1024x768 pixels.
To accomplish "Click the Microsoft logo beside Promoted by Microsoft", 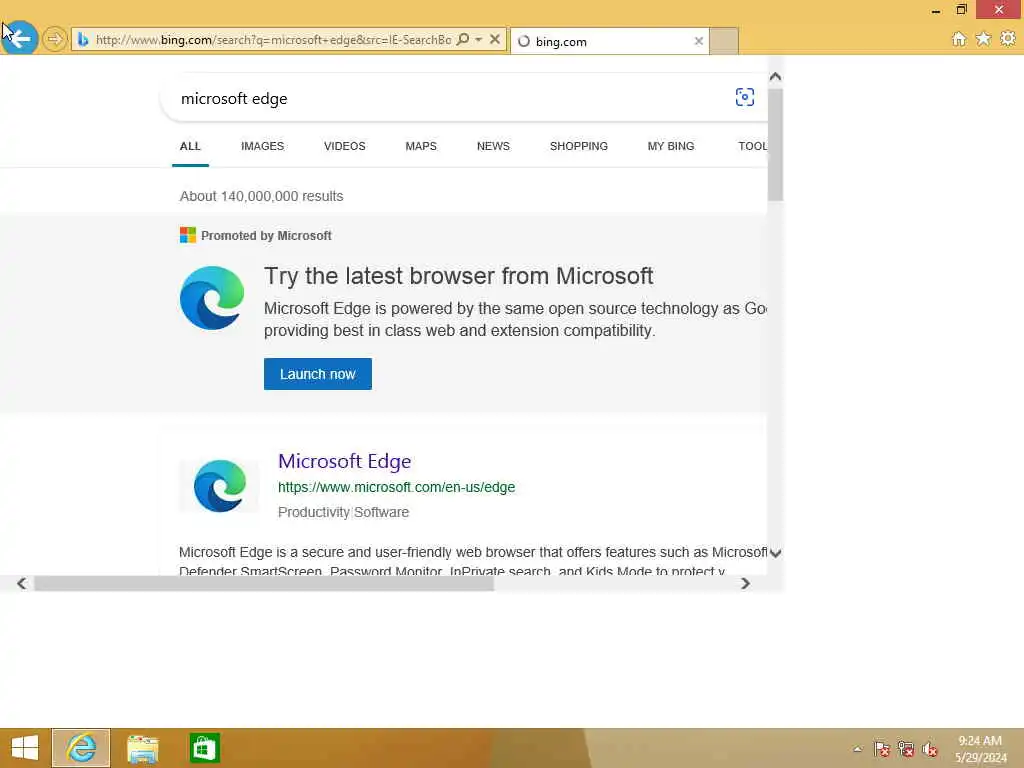I will pyautogui.click(x=187, y=235).
